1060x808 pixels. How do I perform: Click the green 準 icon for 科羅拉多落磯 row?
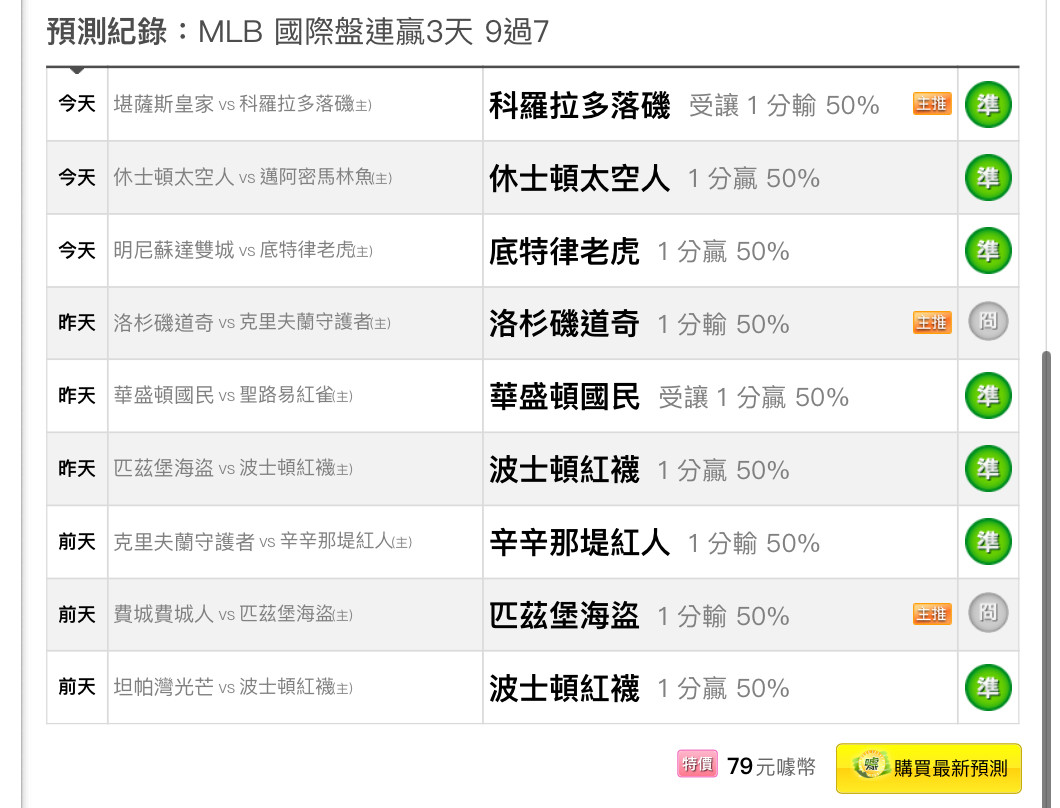click(988, 105)
